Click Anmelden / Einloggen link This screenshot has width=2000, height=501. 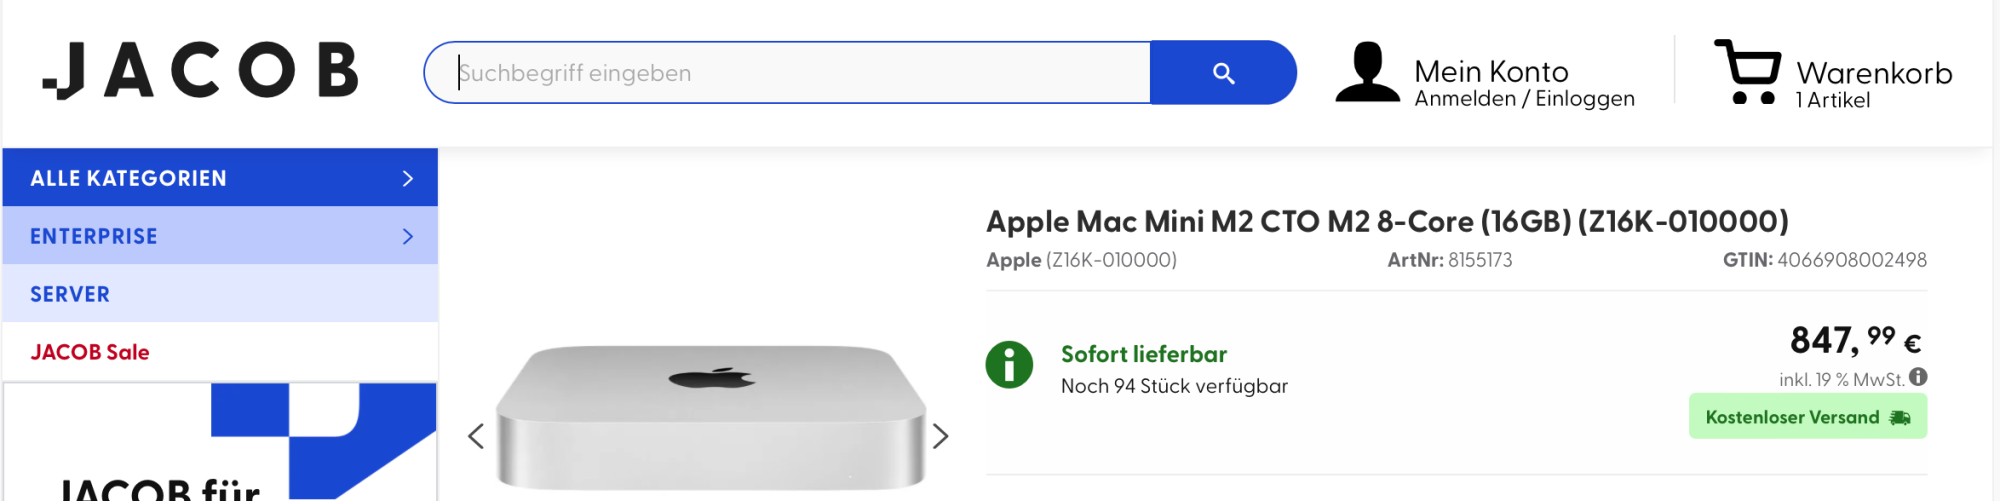(x=1524, y=99)
